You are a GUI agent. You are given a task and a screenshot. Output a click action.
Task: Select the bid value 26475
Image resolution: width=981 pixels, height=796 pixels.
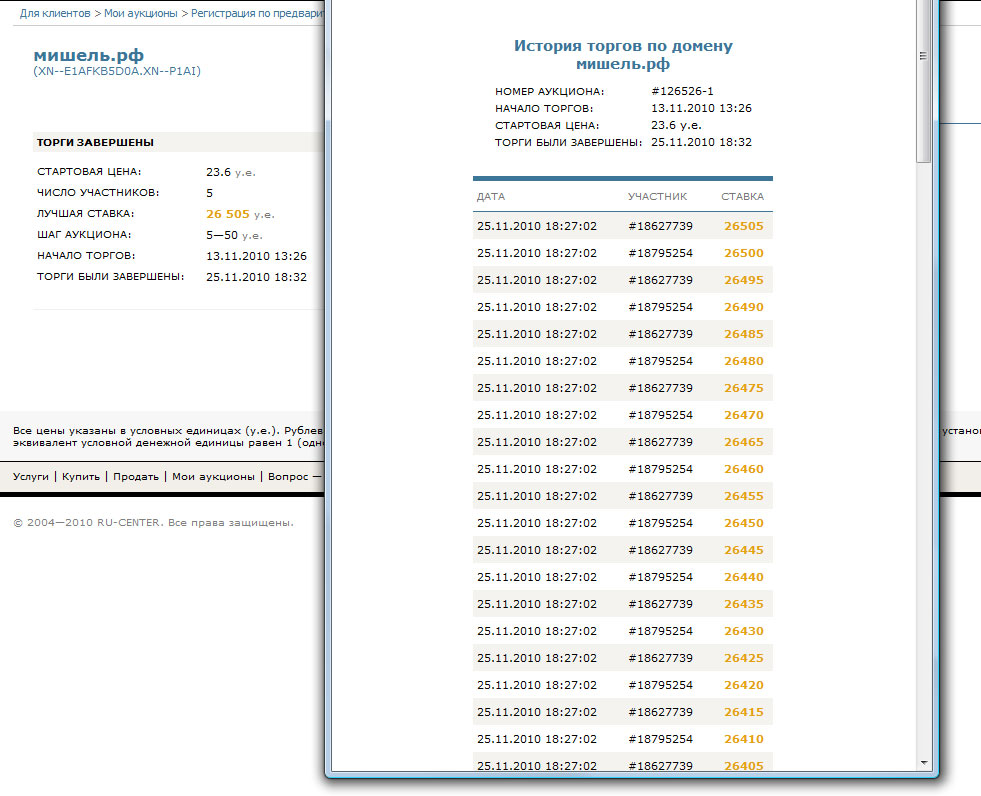tap(744, 388)
